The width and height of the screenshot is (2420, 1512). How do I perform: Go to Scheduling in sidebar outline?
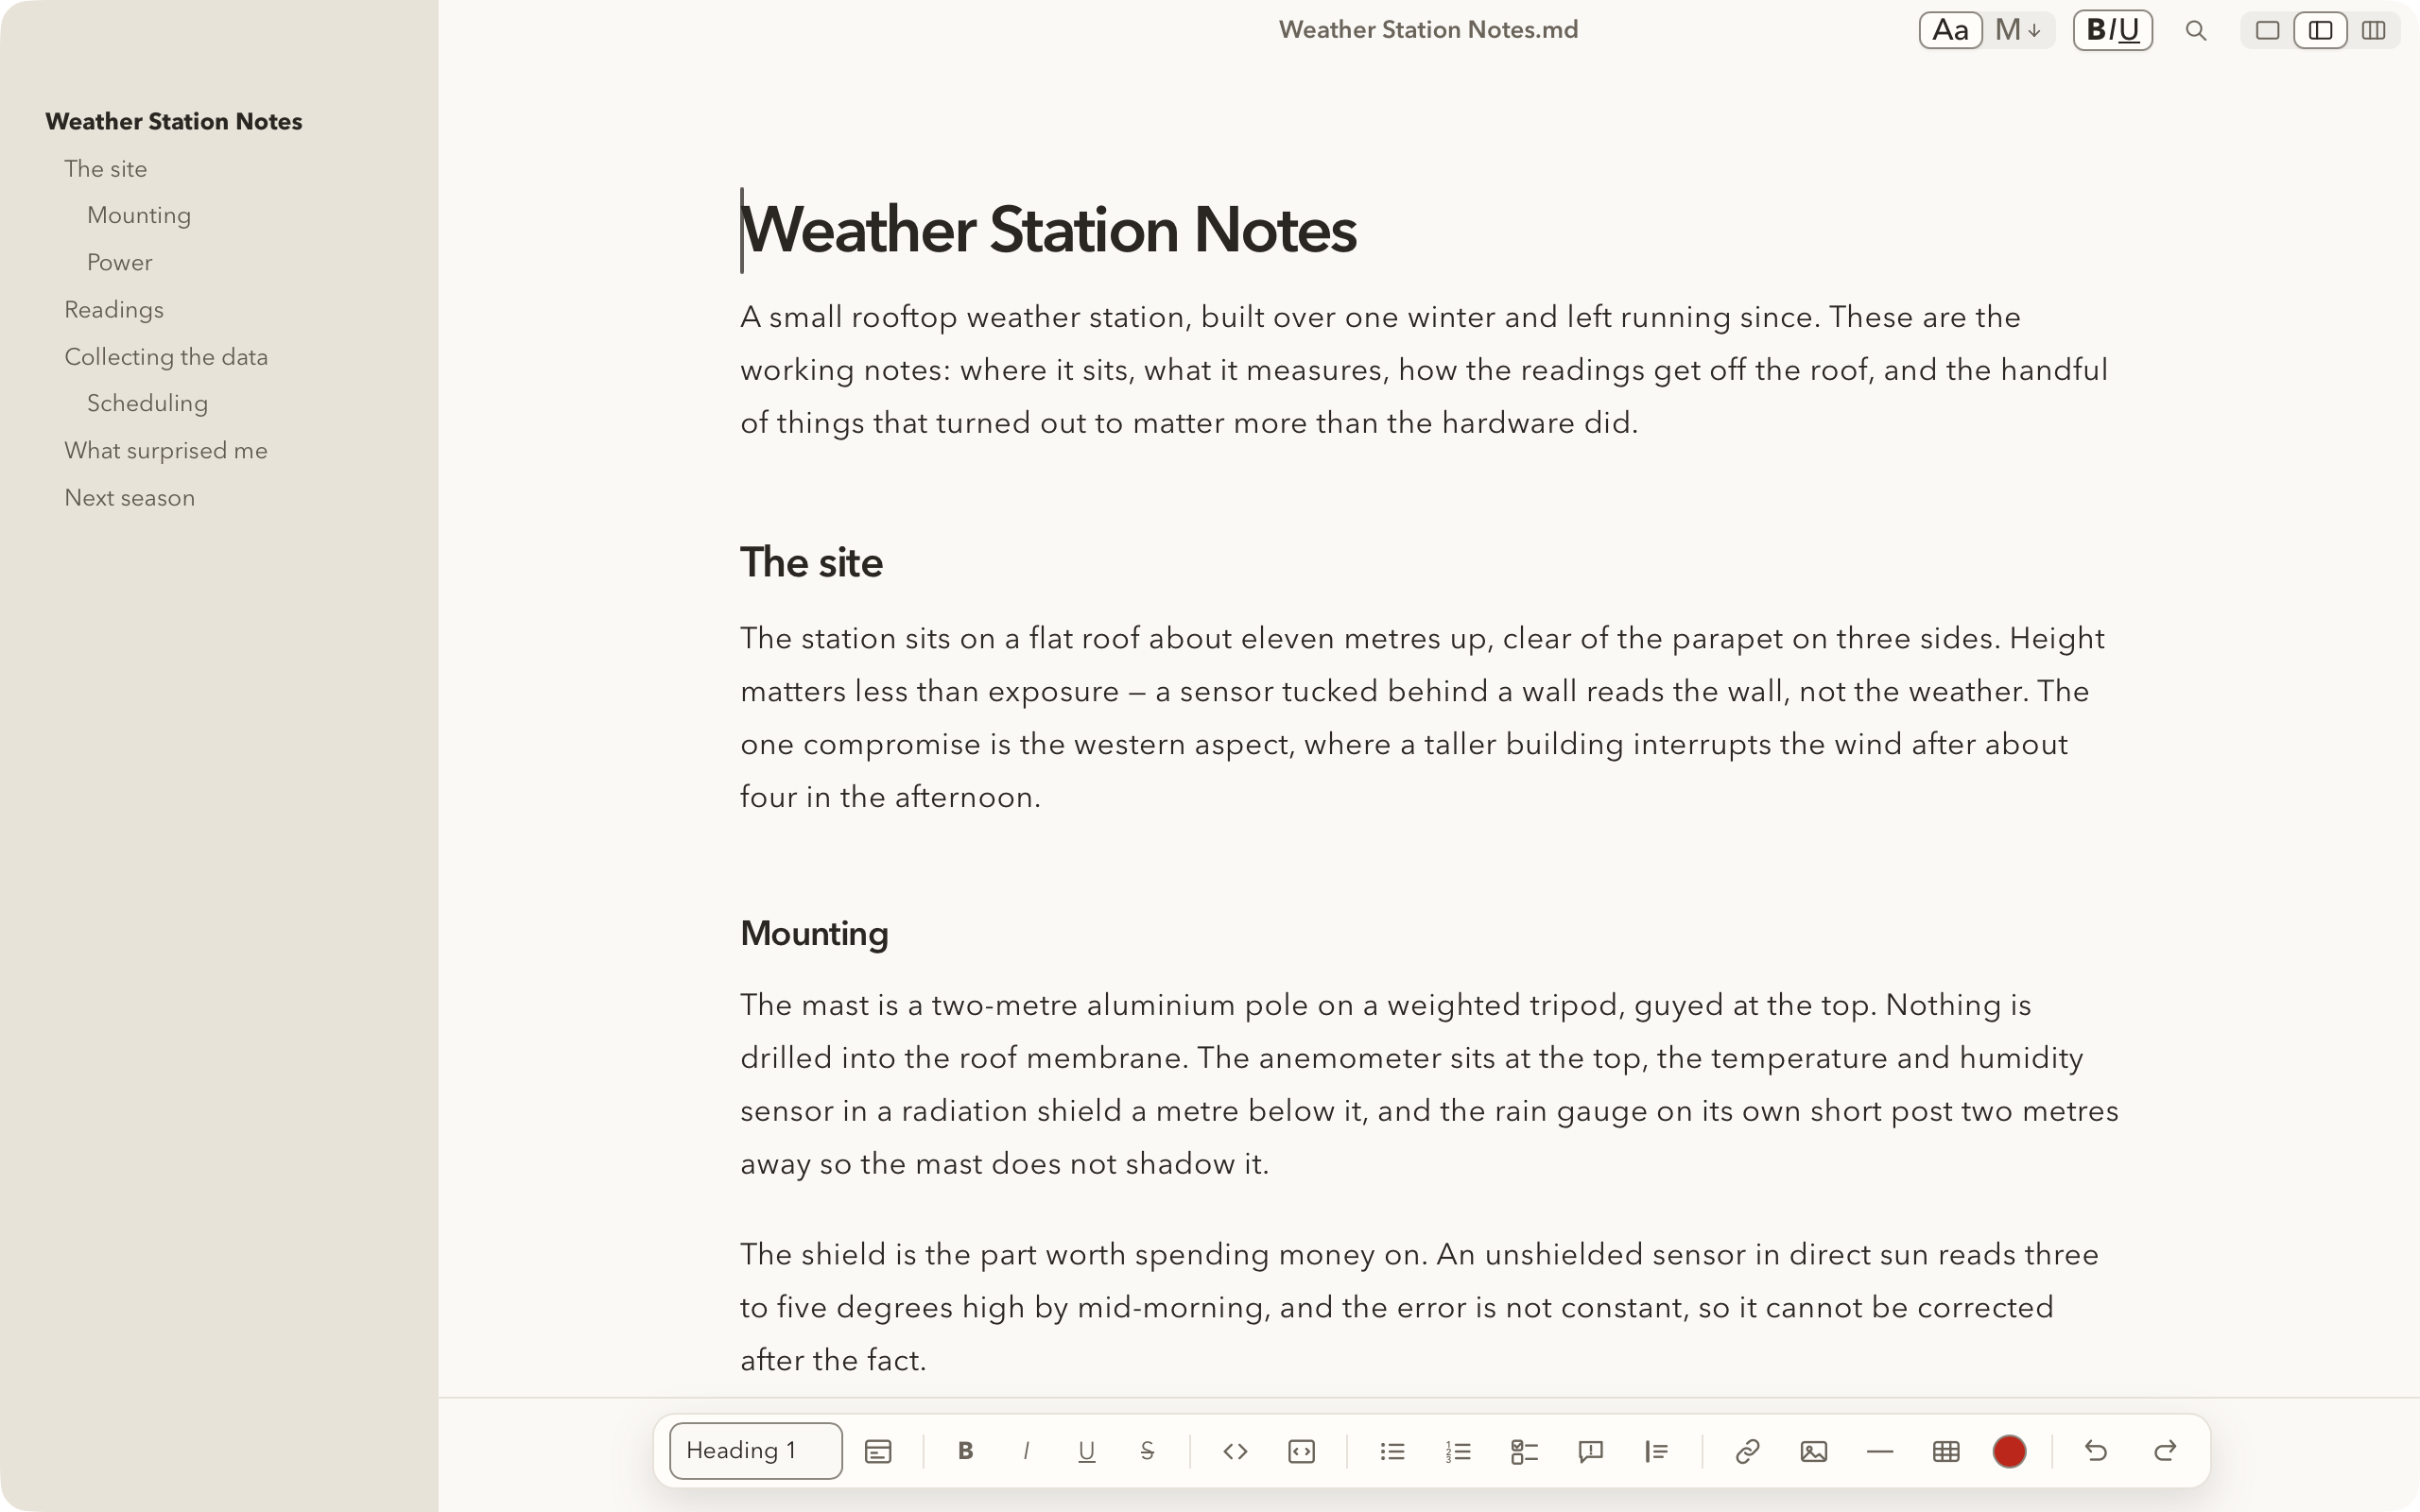(x=148, y=403)
